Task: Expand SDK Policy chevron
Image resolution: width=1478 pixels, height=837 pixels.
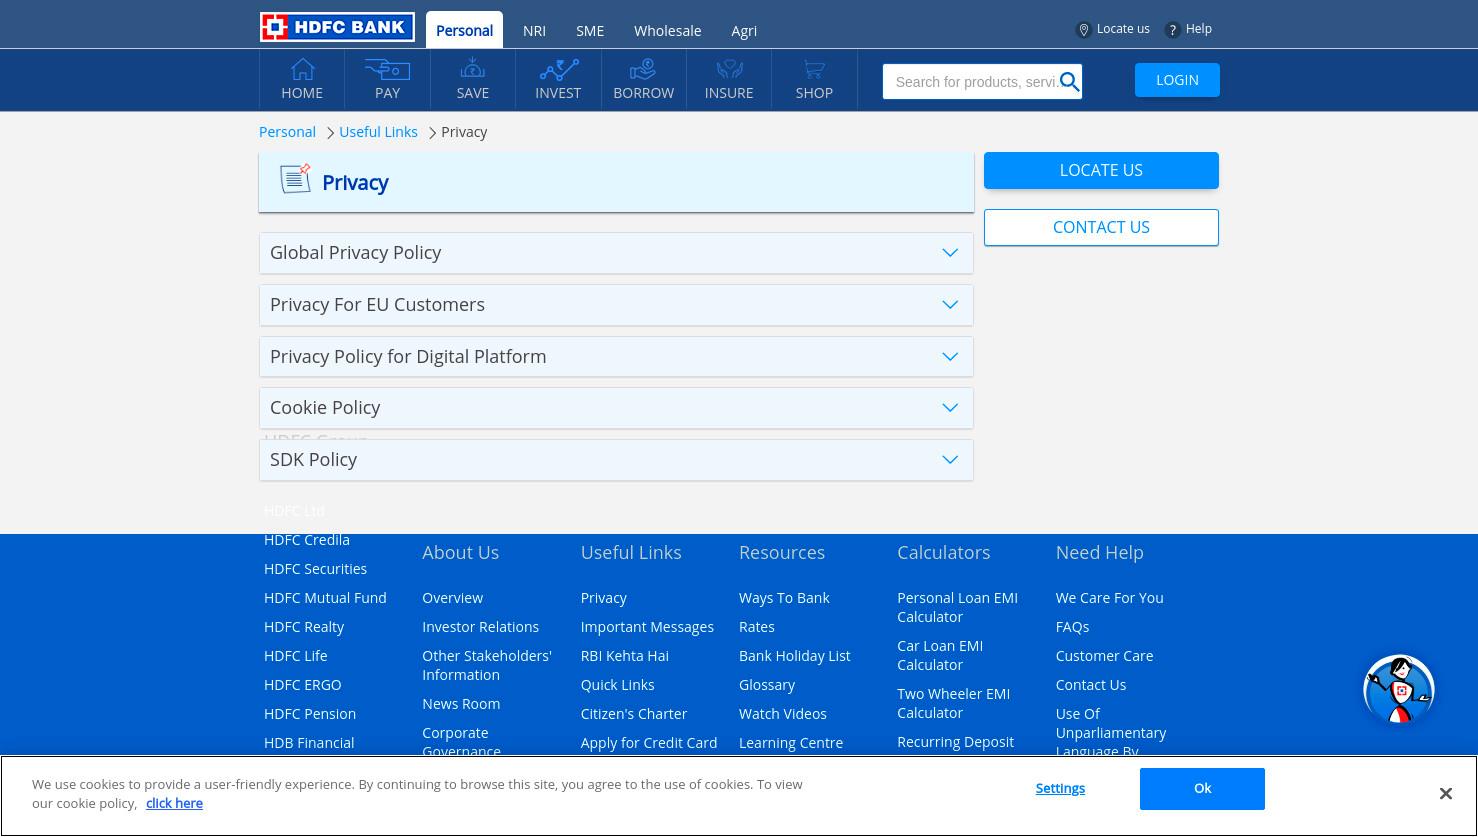Action: coord(950,460)
